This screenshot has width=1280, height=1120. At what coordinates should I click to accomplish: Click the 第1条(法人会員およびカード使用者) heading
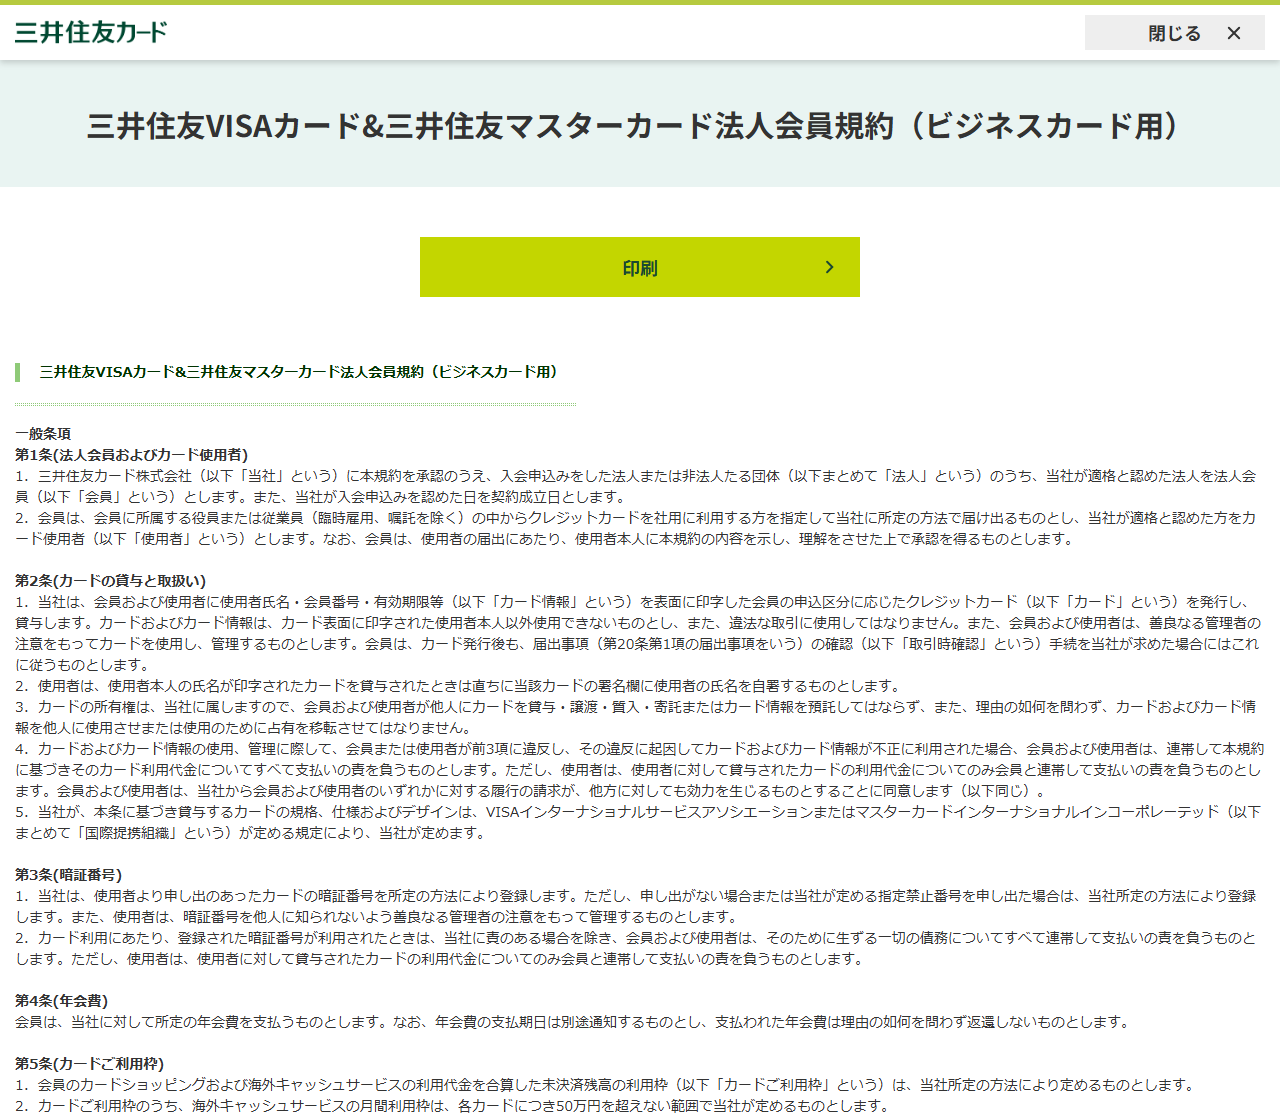pyautogui.click(x=131, y=455)
